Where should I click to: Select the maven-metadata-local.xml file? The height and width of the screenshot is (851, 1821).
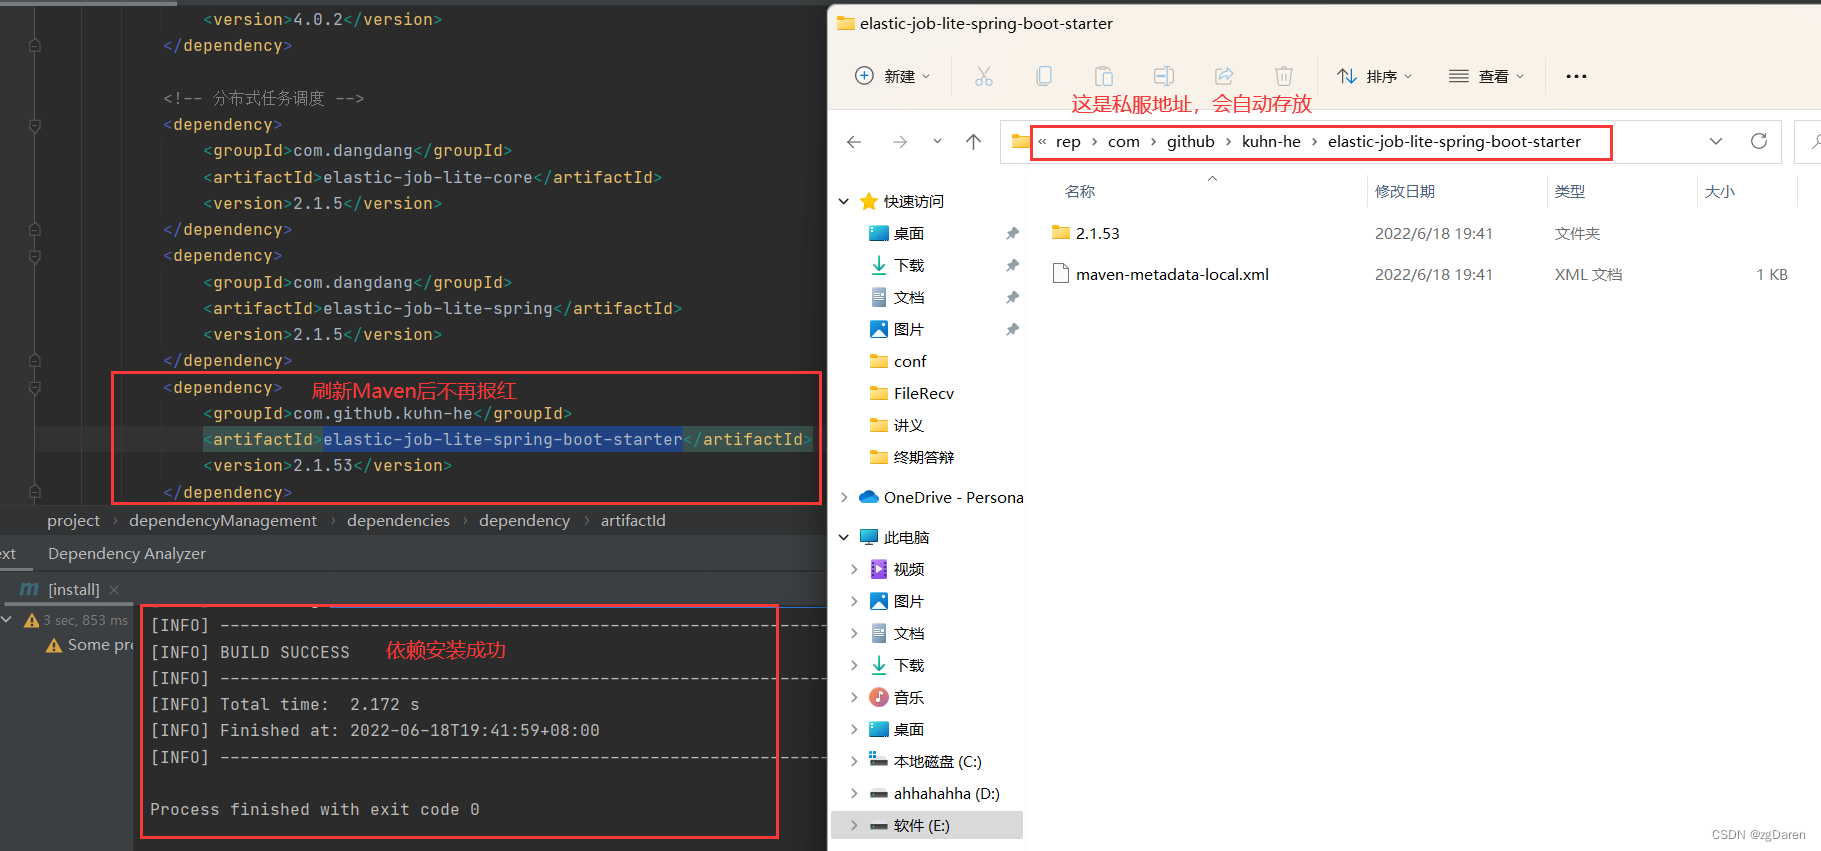click(1172, 274)
